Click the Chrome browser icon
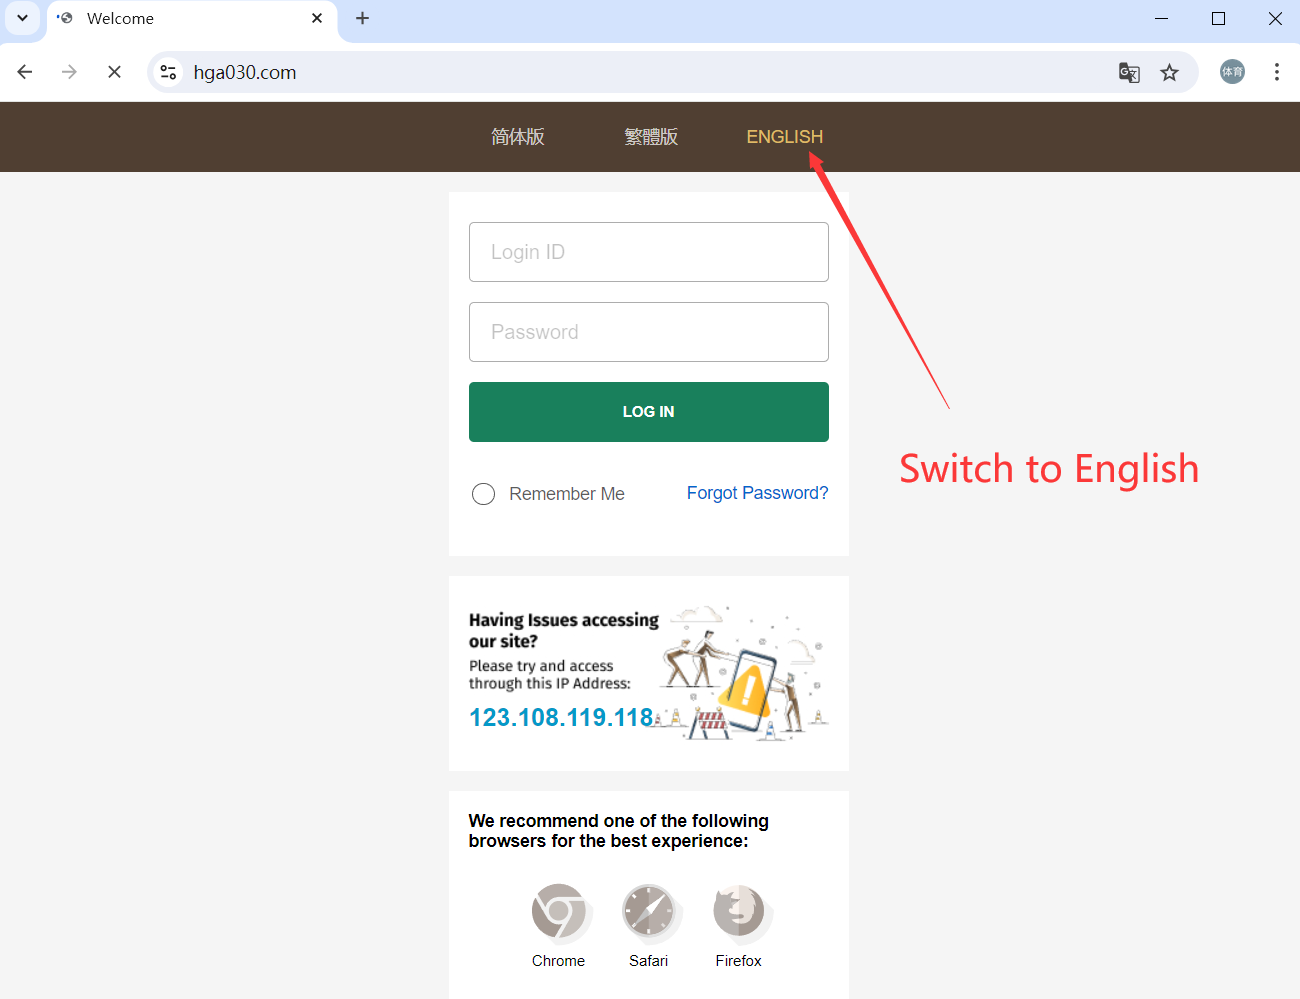This screenshot has width=1300, height=999. (558, 912)
